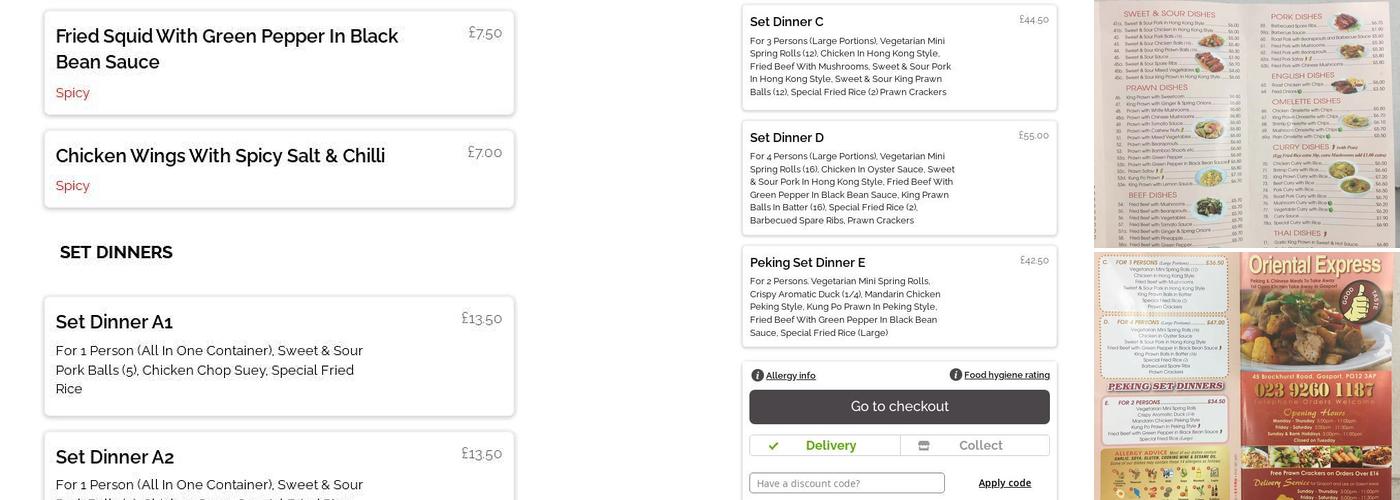Add Fried Squid With Green Pepper item
The width and height of the screenshot is (1400, 500).
(x=279, y=63)
